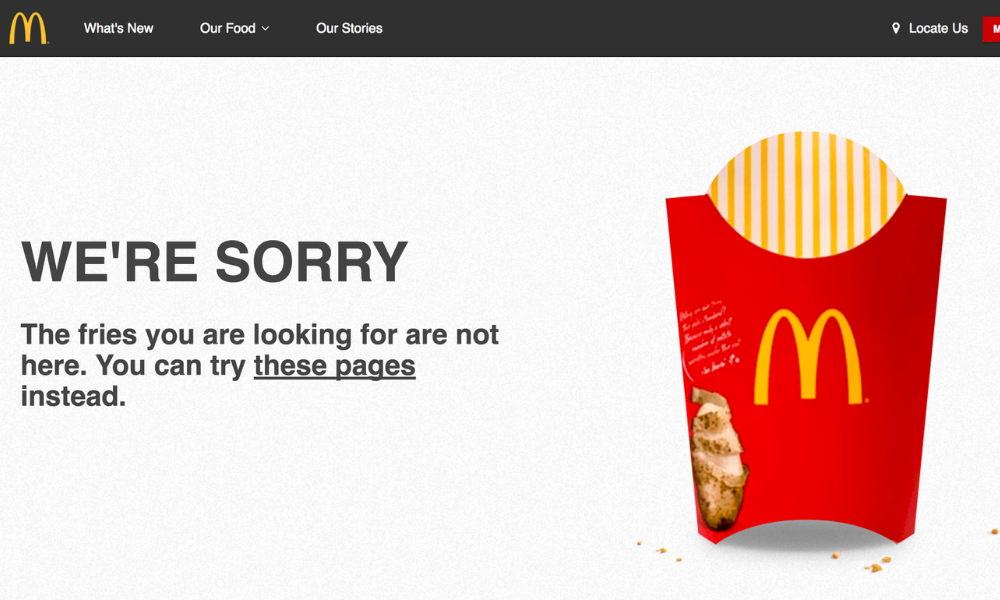Go to the Our Stories page
The width and height of the screenshot is (1000, 600).
[x=349, y=28]
